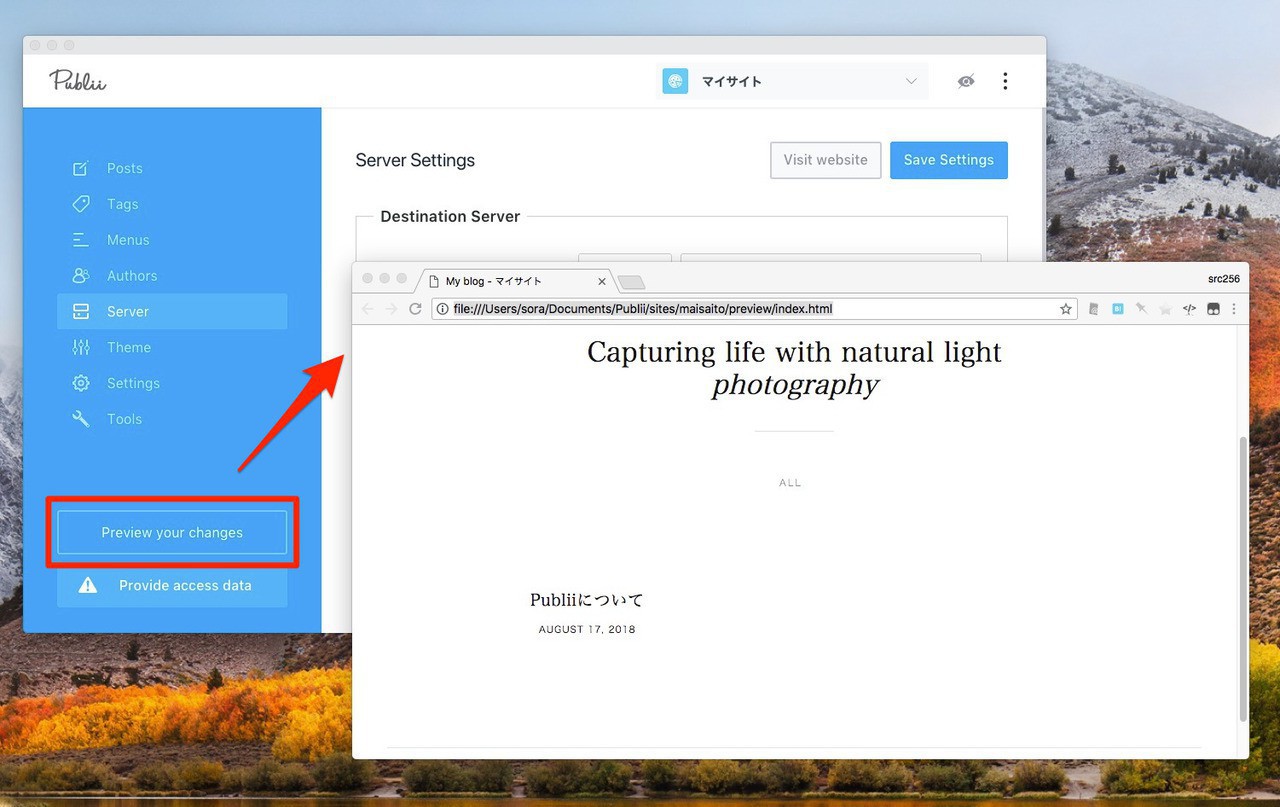
Task: Click the Destination Server section label
Action: click(450, 216)
